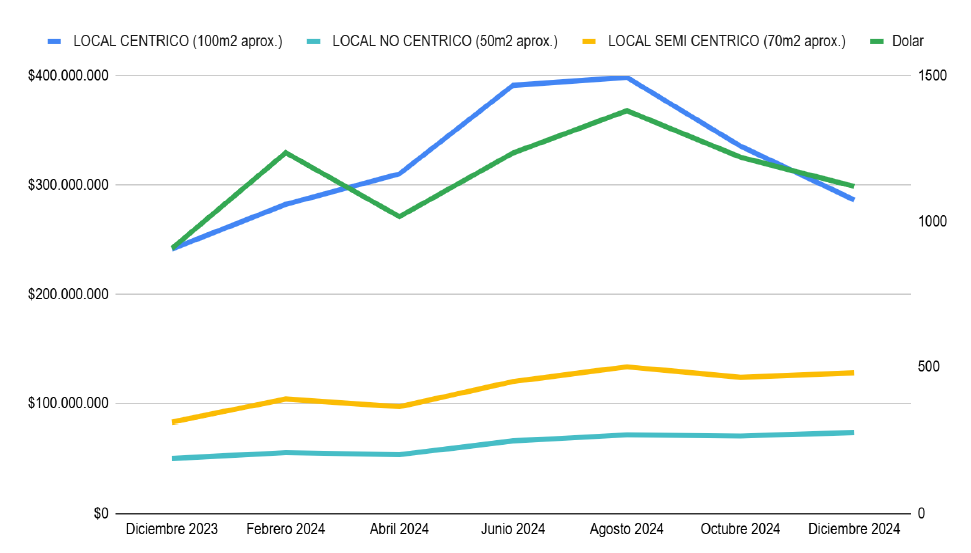
Task: Click the '500' right axis label
Action: (x=930, y=367)
